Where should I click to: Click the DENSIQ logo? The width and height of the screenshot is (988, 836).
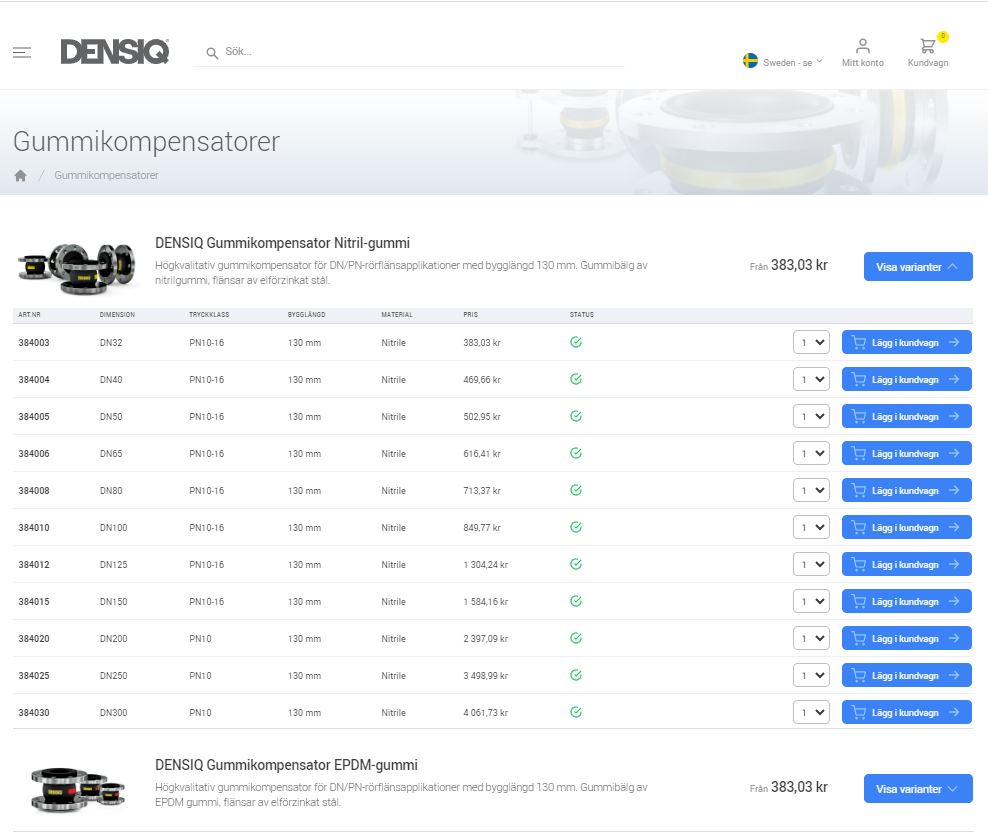(114, 52)
